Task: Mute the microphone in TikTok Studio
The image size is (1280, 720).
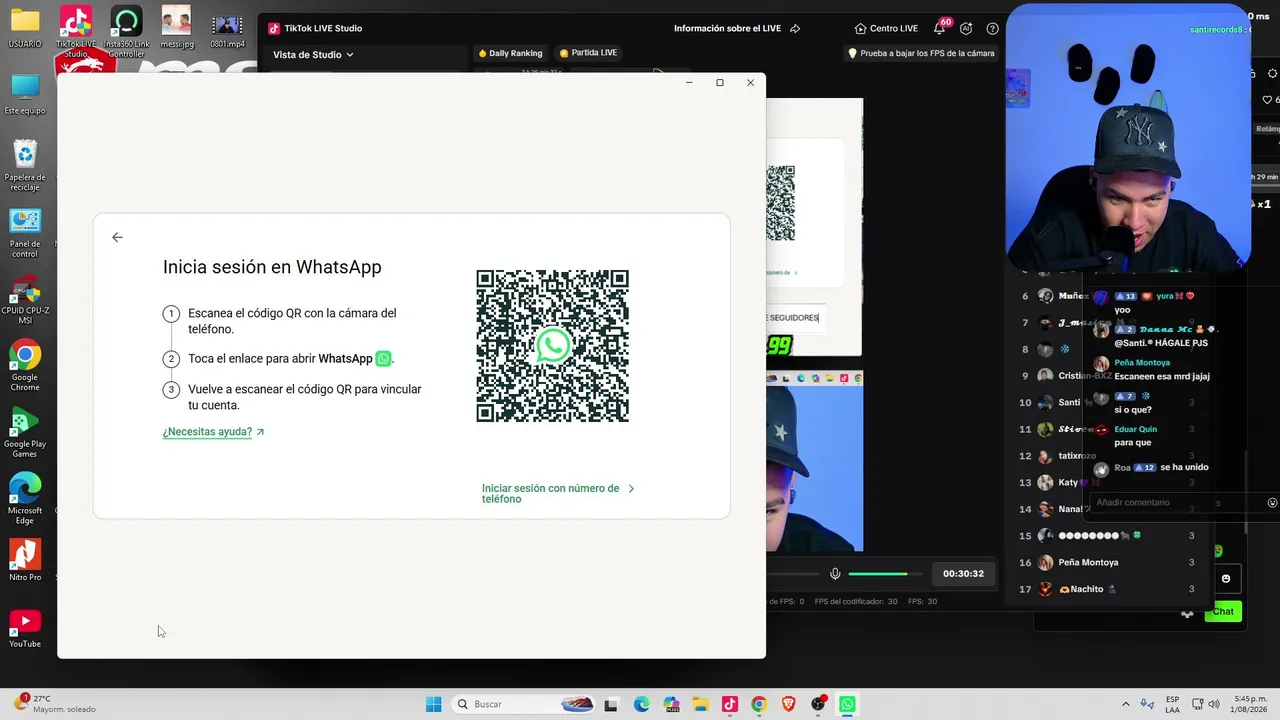Action: [835, 574]
